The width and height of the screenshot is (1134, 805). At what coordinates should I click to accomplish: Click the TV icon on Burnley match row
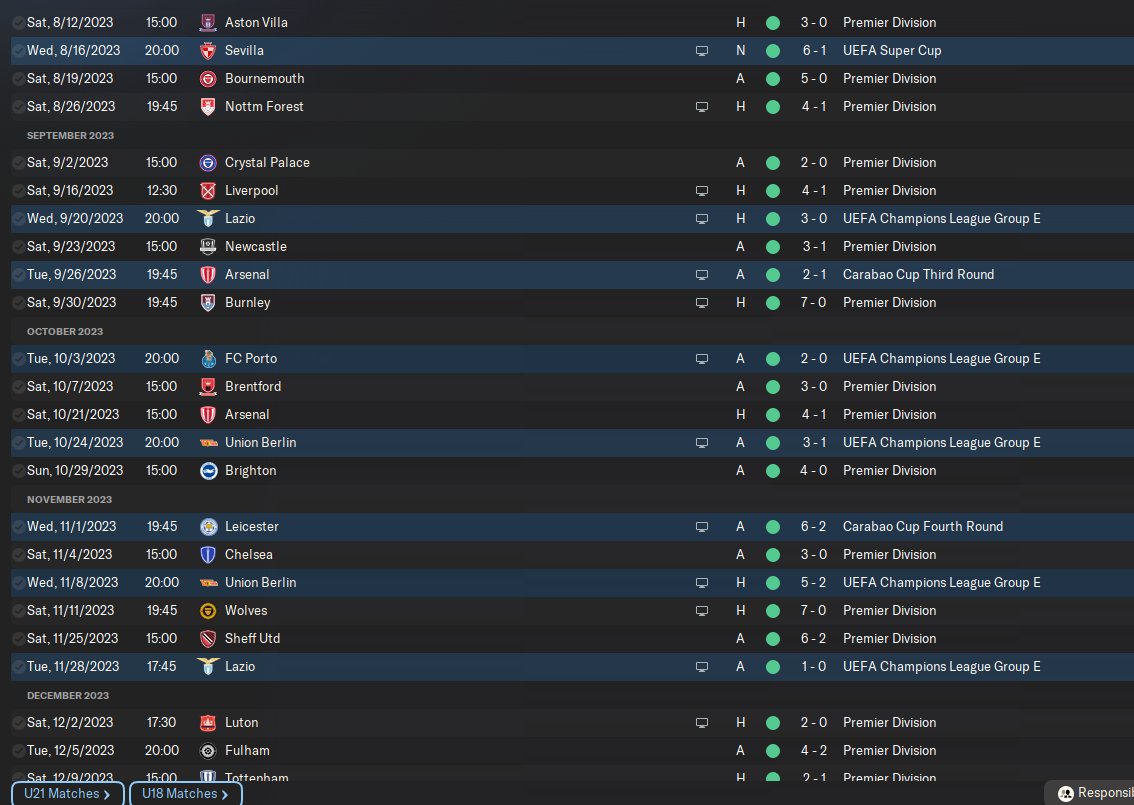click(702, 303)
